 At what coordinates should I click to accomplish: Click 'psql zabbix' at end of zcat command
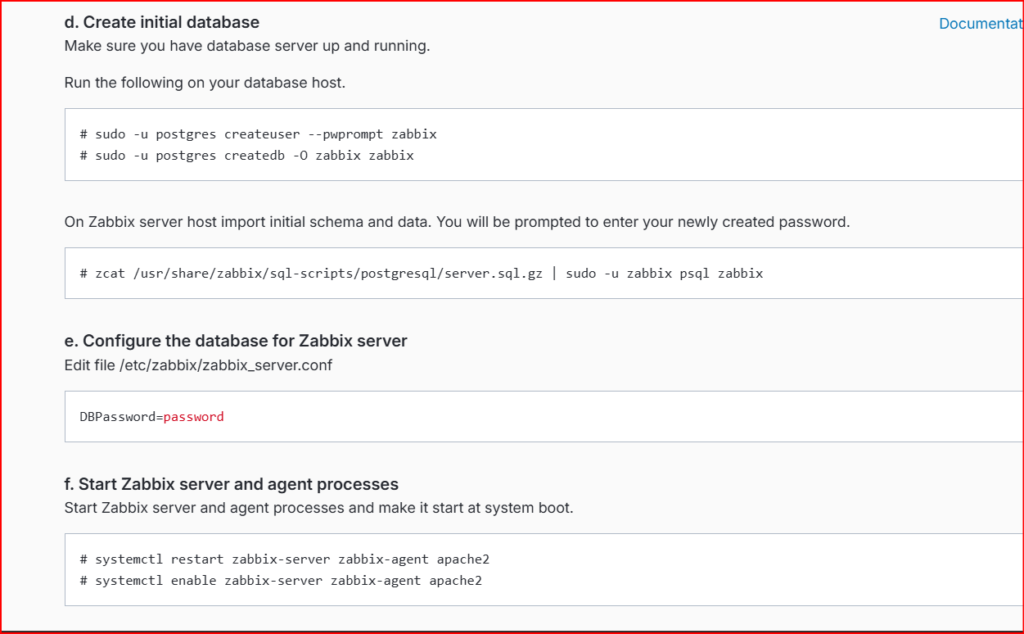pos(721,273)
